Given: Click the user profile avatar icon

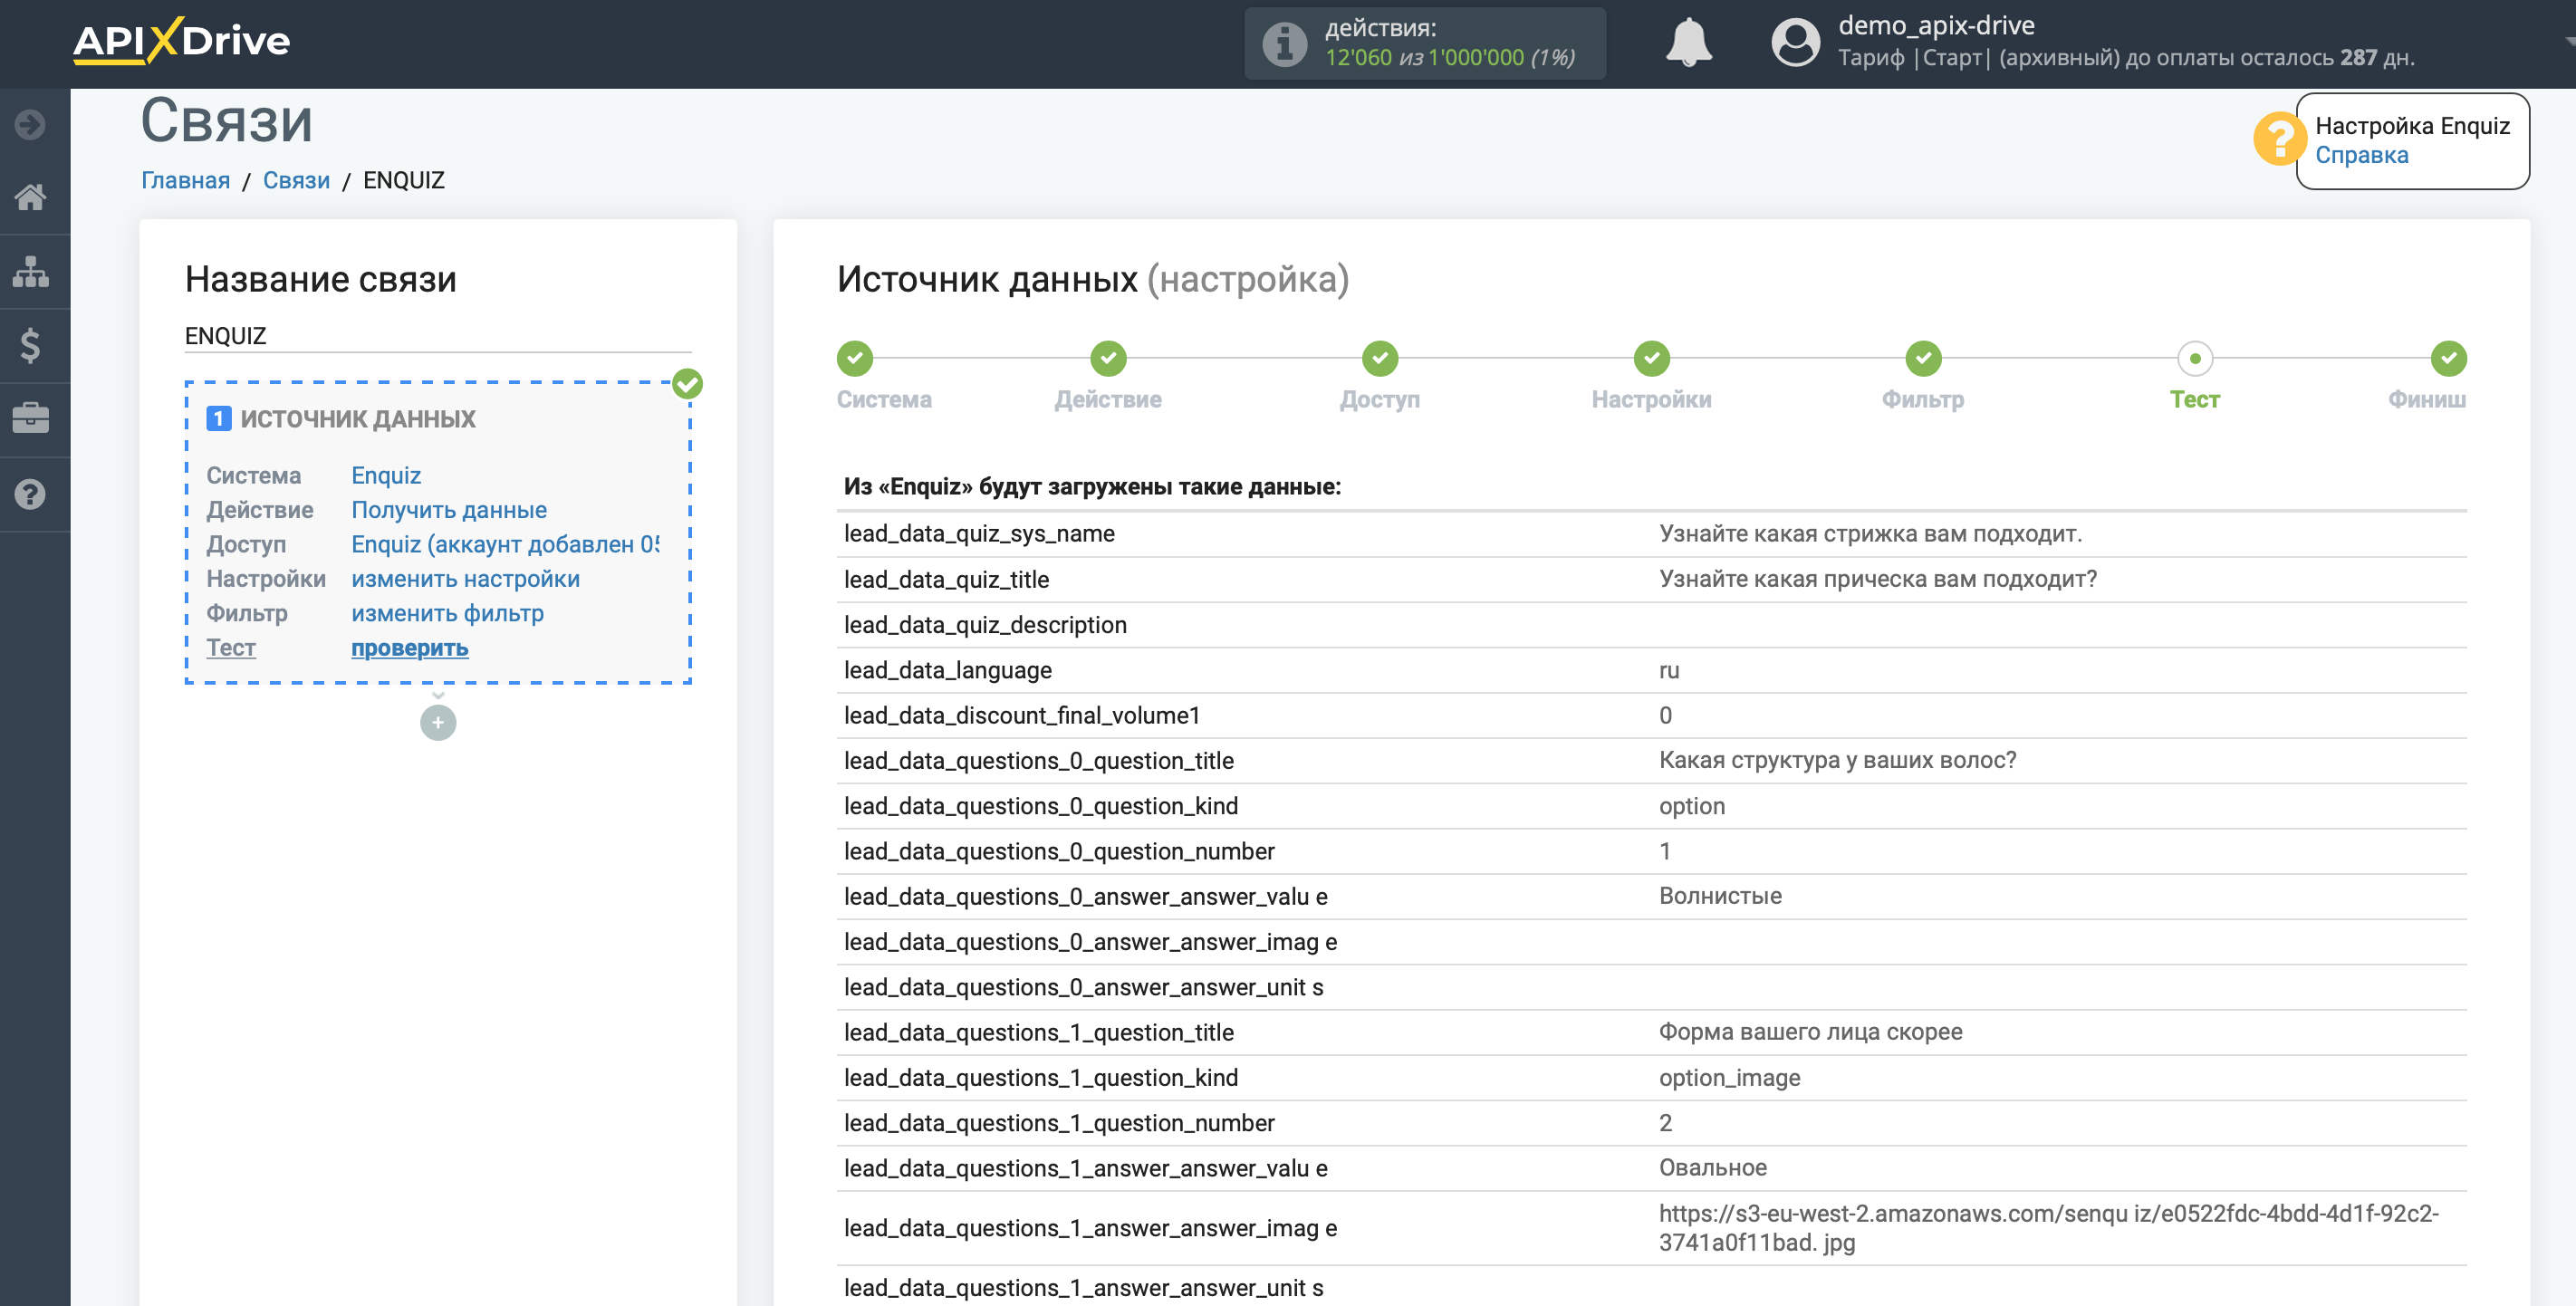Looking at the screenshot, I should click(1795, 43).
